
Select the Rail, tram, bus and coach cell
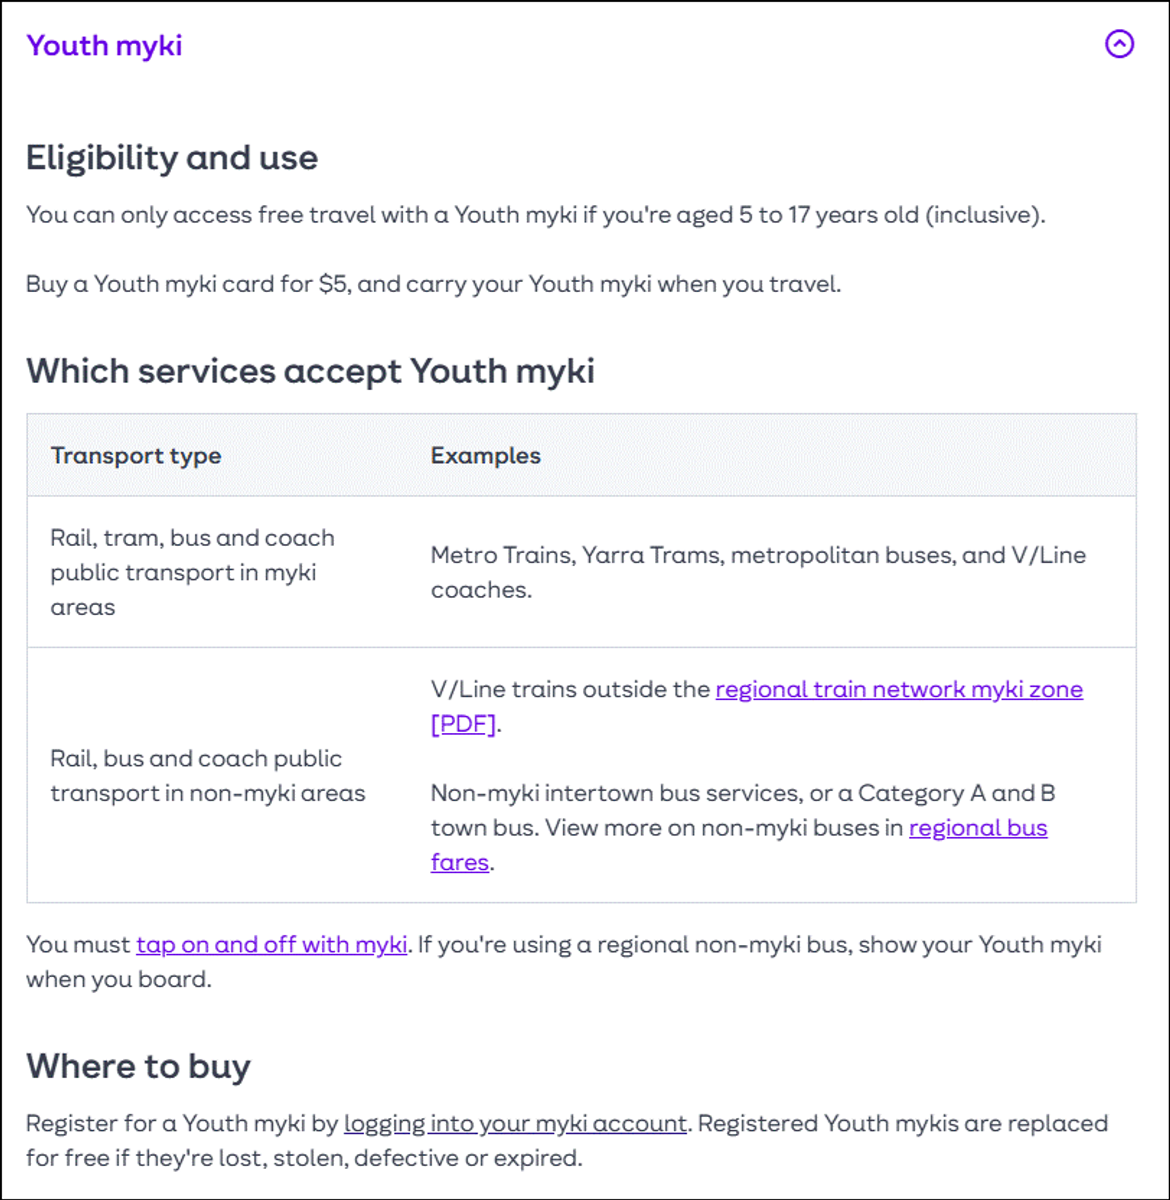tap(192, 572)
